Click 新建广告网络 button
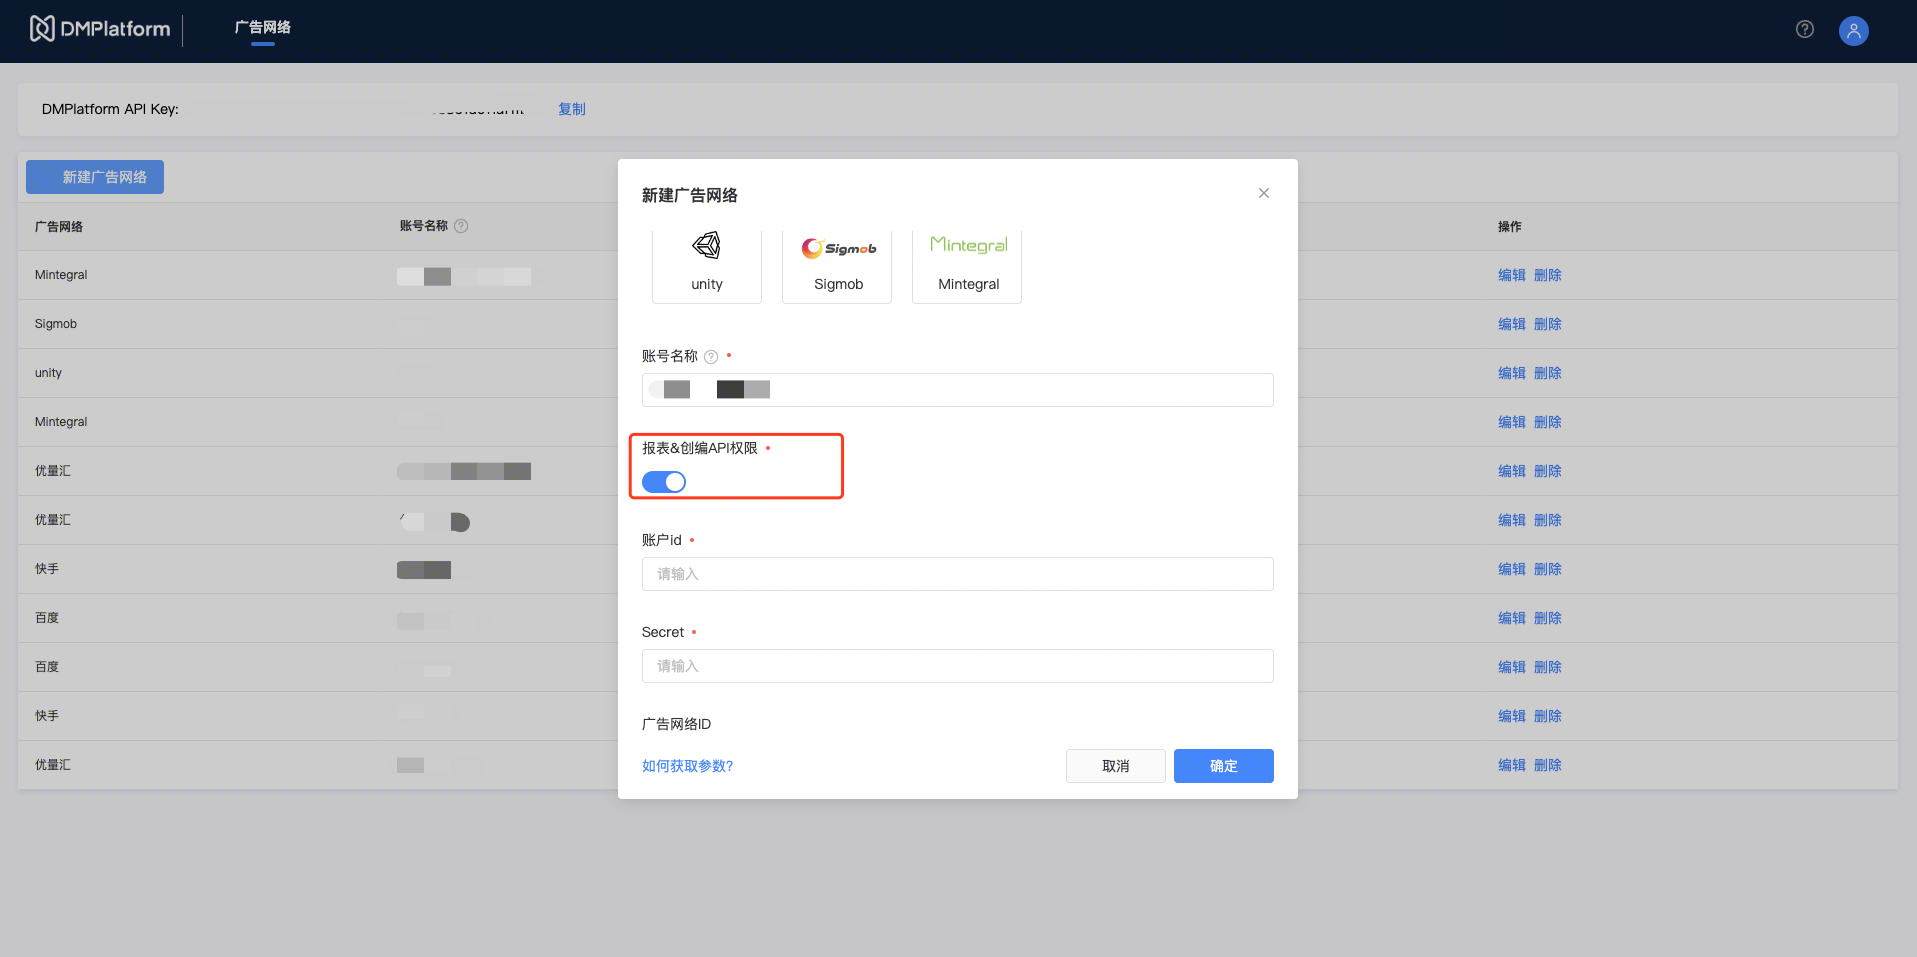1917x957 pixels. (x=95, y=177)
